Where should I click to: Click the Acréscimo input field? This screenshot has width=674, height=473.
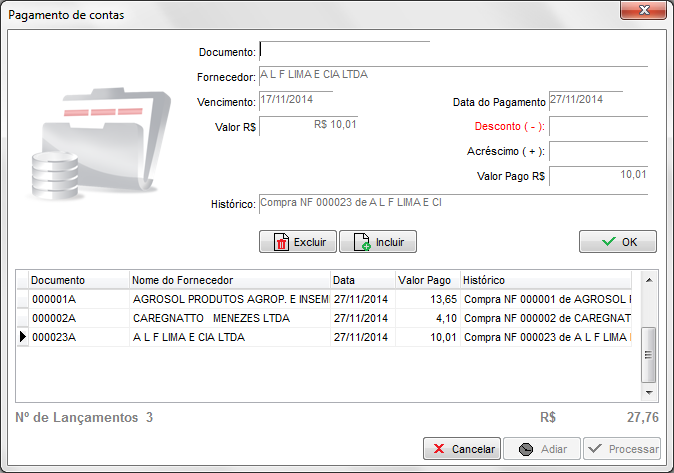pos(598,151)
